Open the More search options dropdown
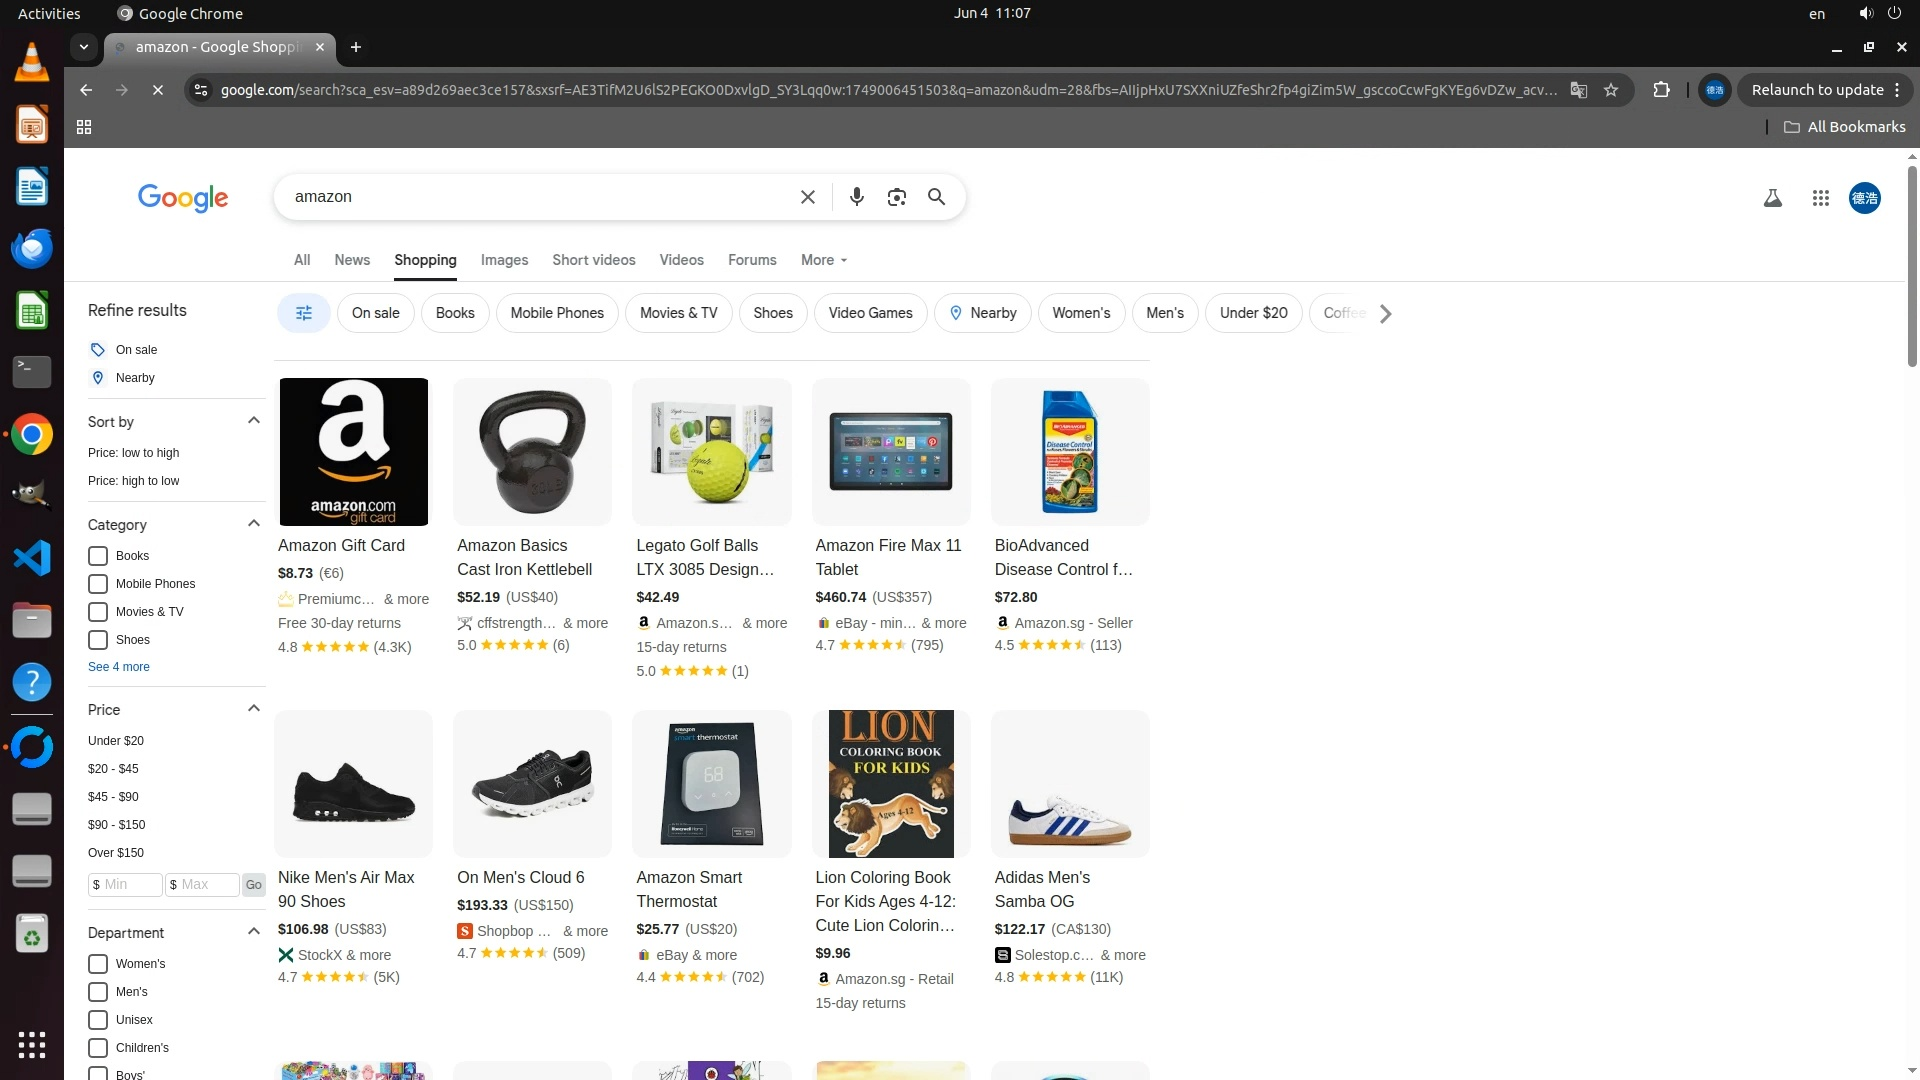The width and height of the screenshot is (1920, 1080). point(824,260)
